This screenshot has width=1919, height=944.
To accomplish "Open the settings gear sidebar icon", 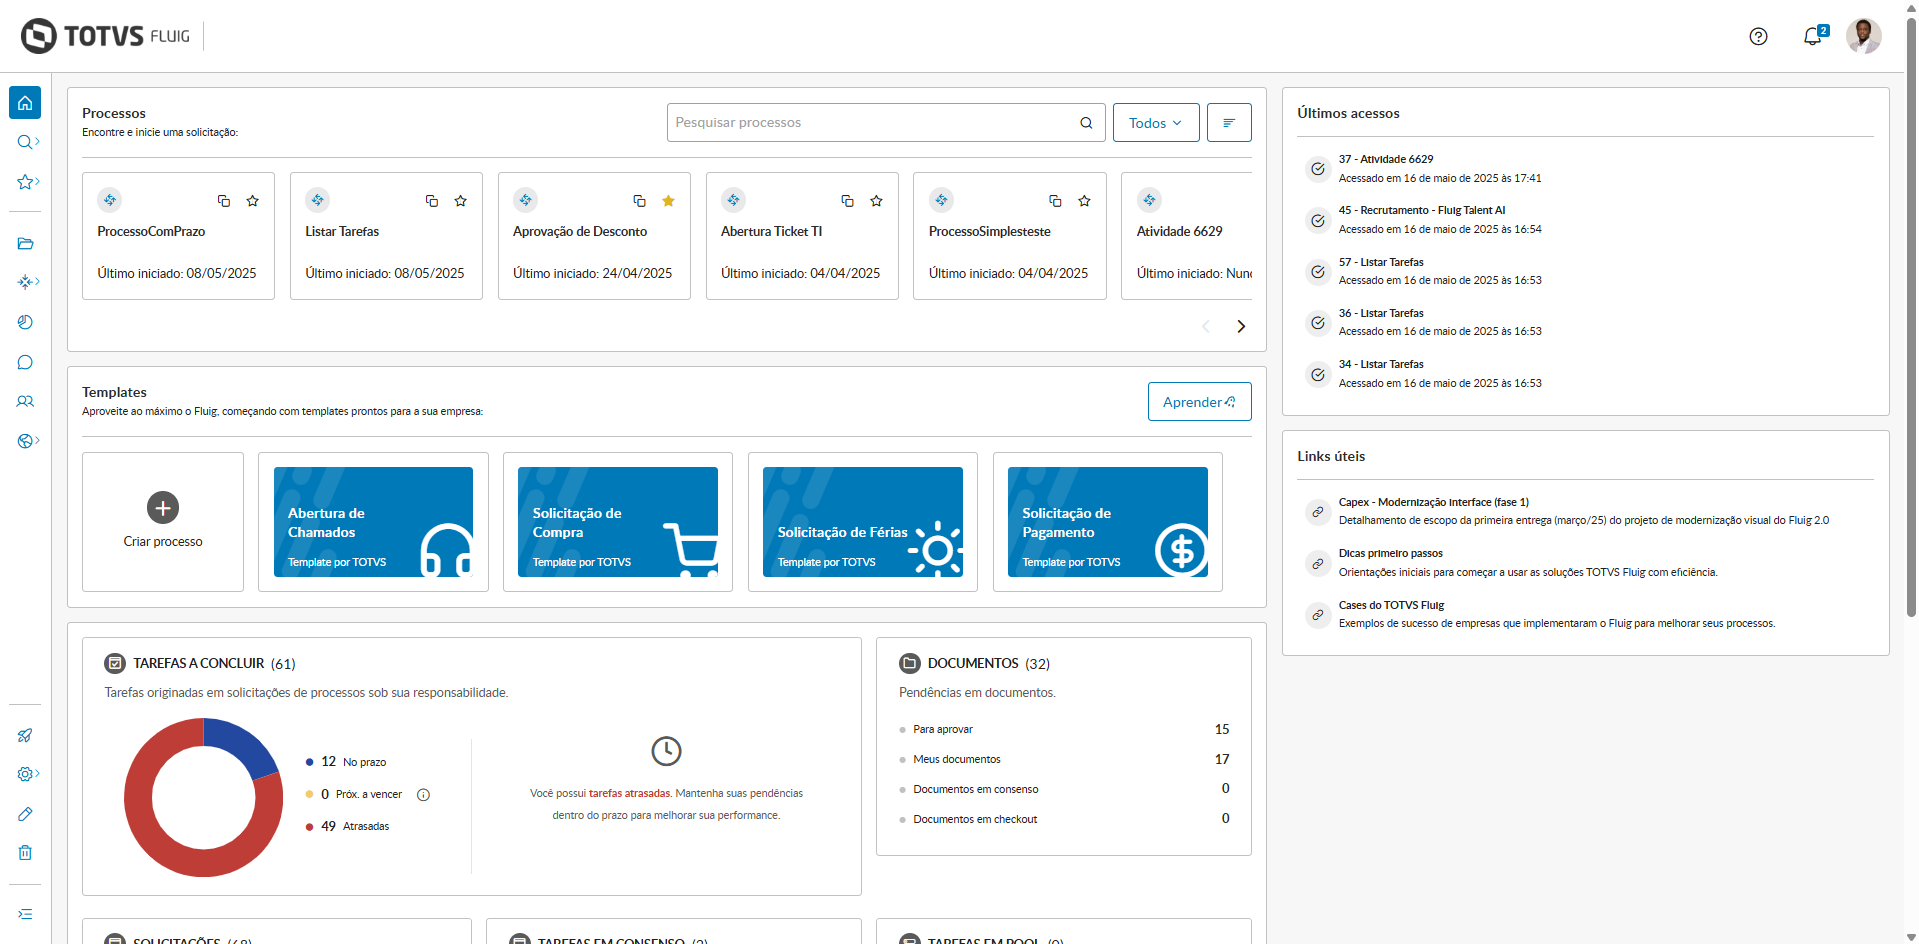I will pos(28,774).
